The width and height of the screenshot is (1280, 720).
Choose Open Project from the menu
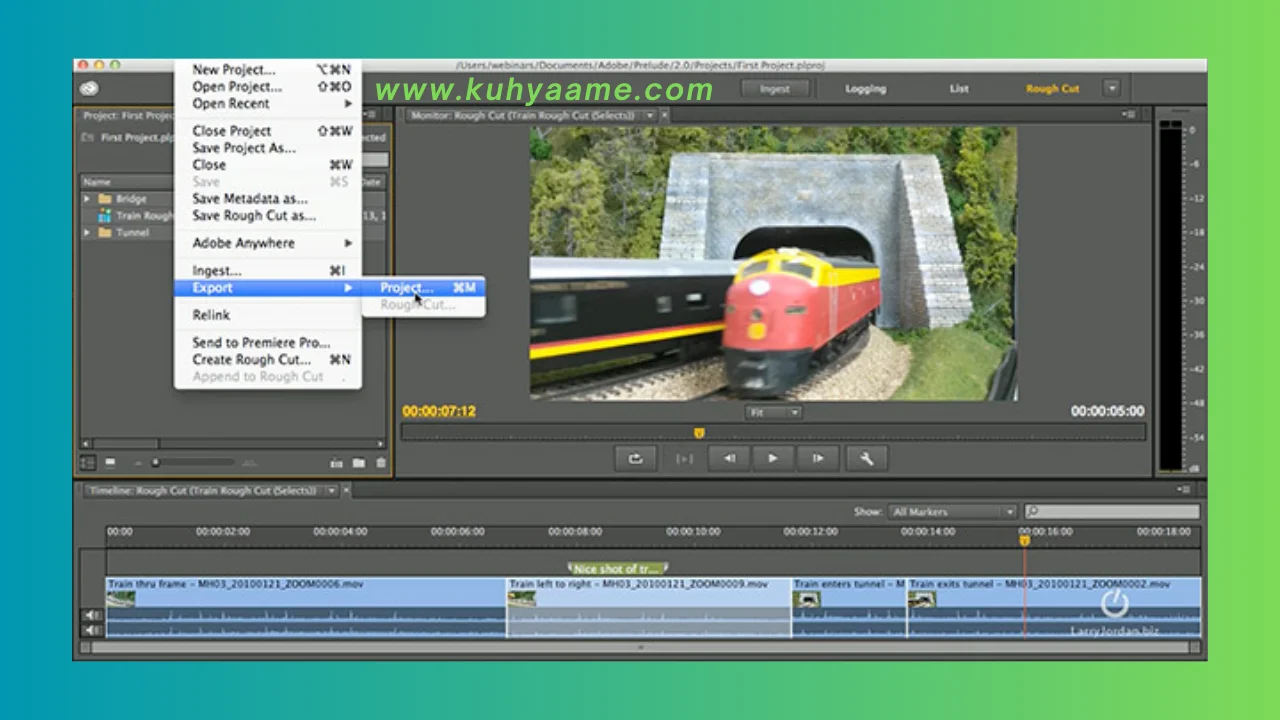point(268,86)
